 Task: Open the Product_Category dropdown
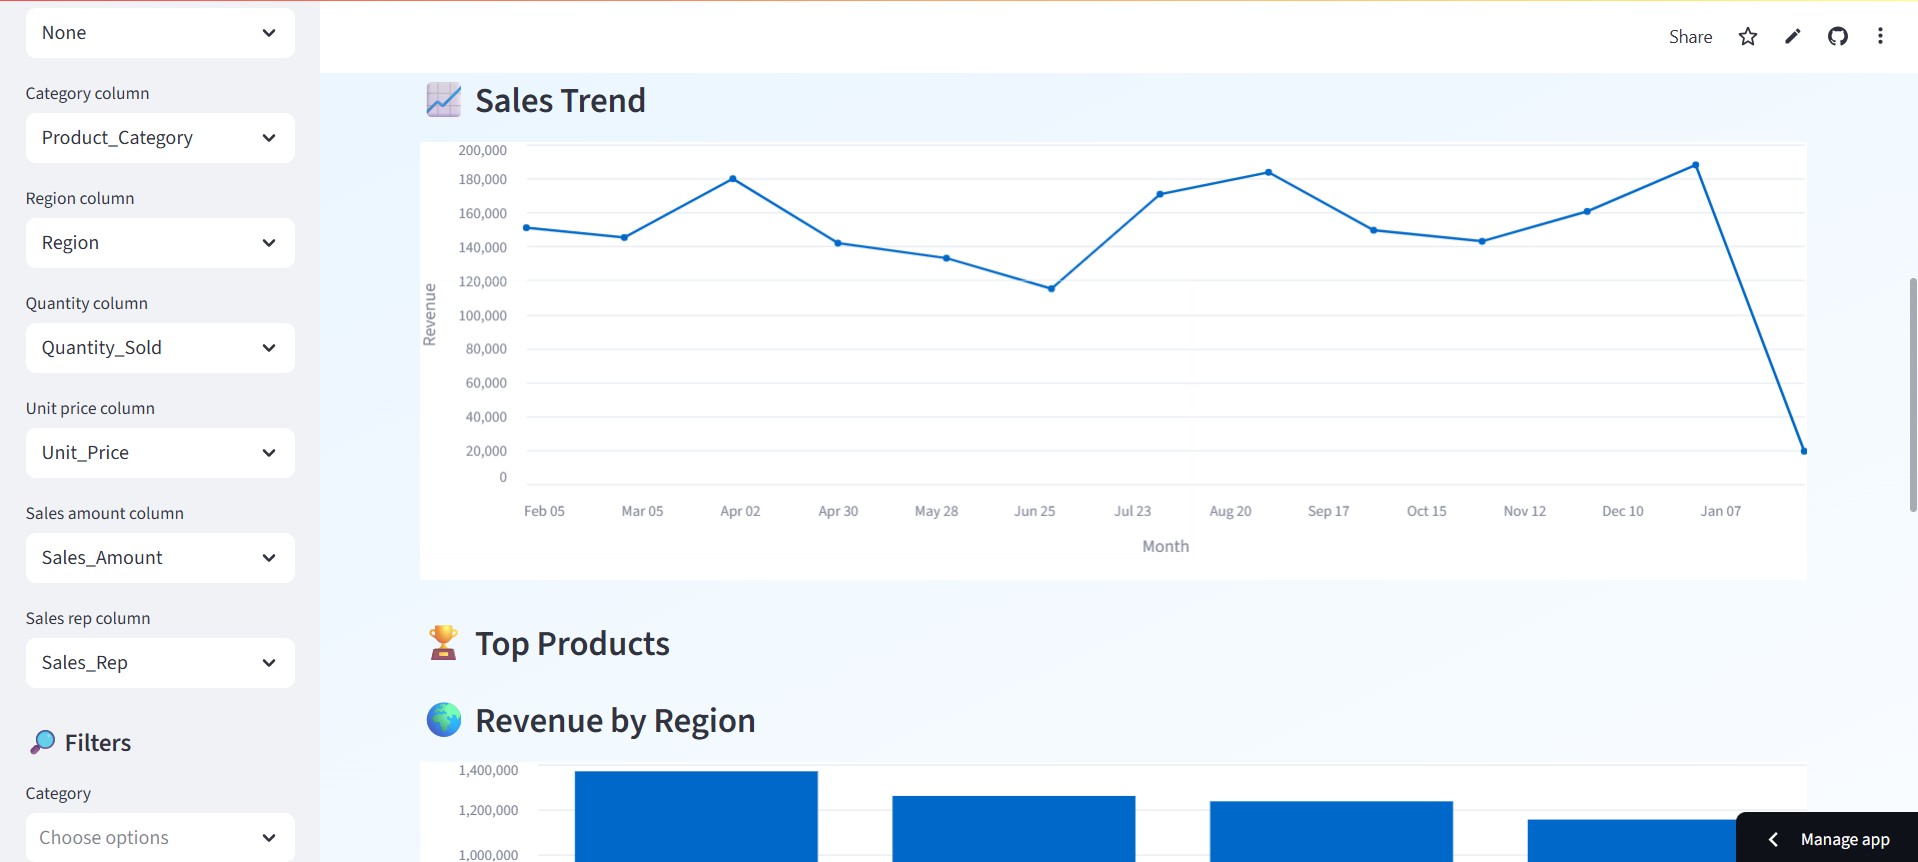tap(160, 138)
